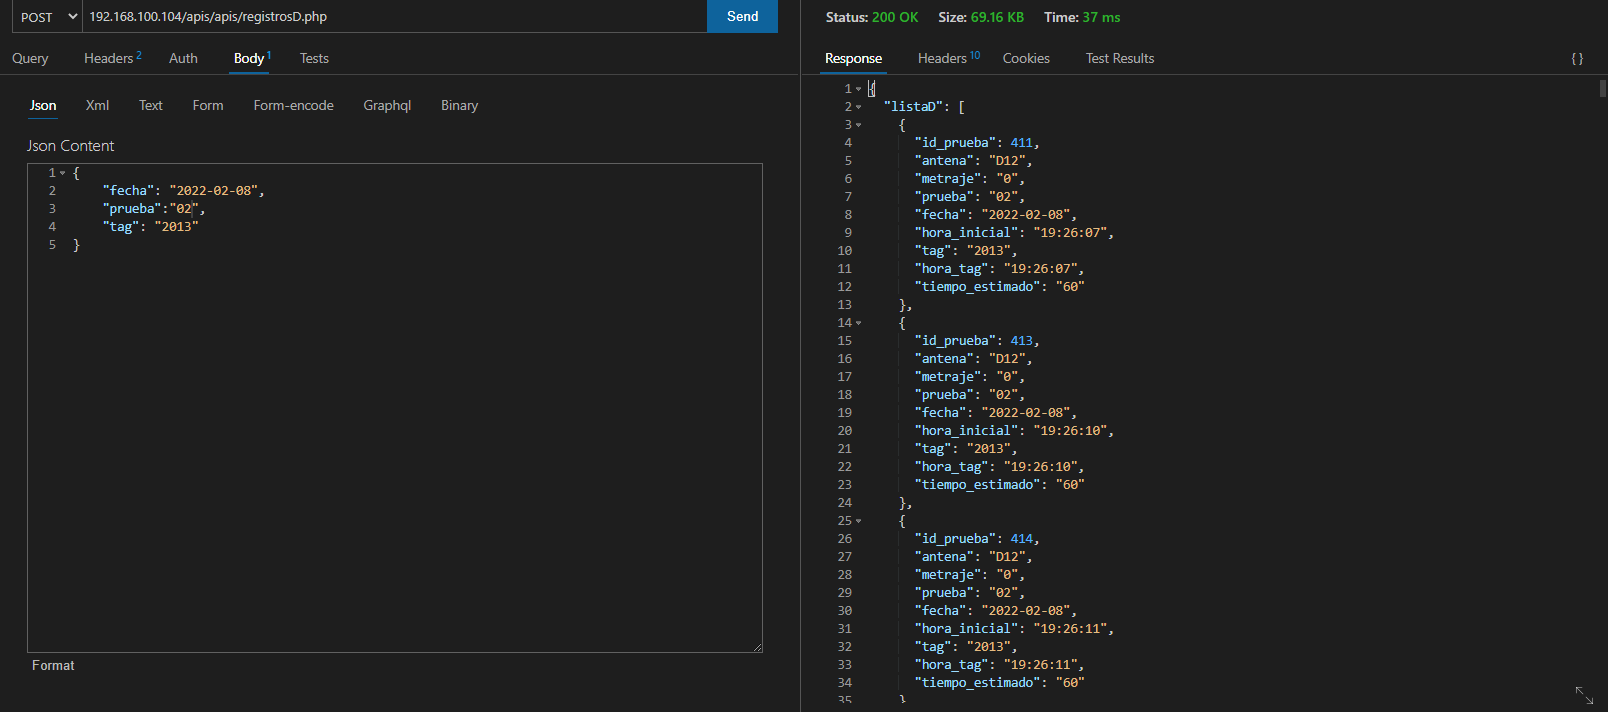Open the Response tab

pyautogui.click(x=853, y=58)
